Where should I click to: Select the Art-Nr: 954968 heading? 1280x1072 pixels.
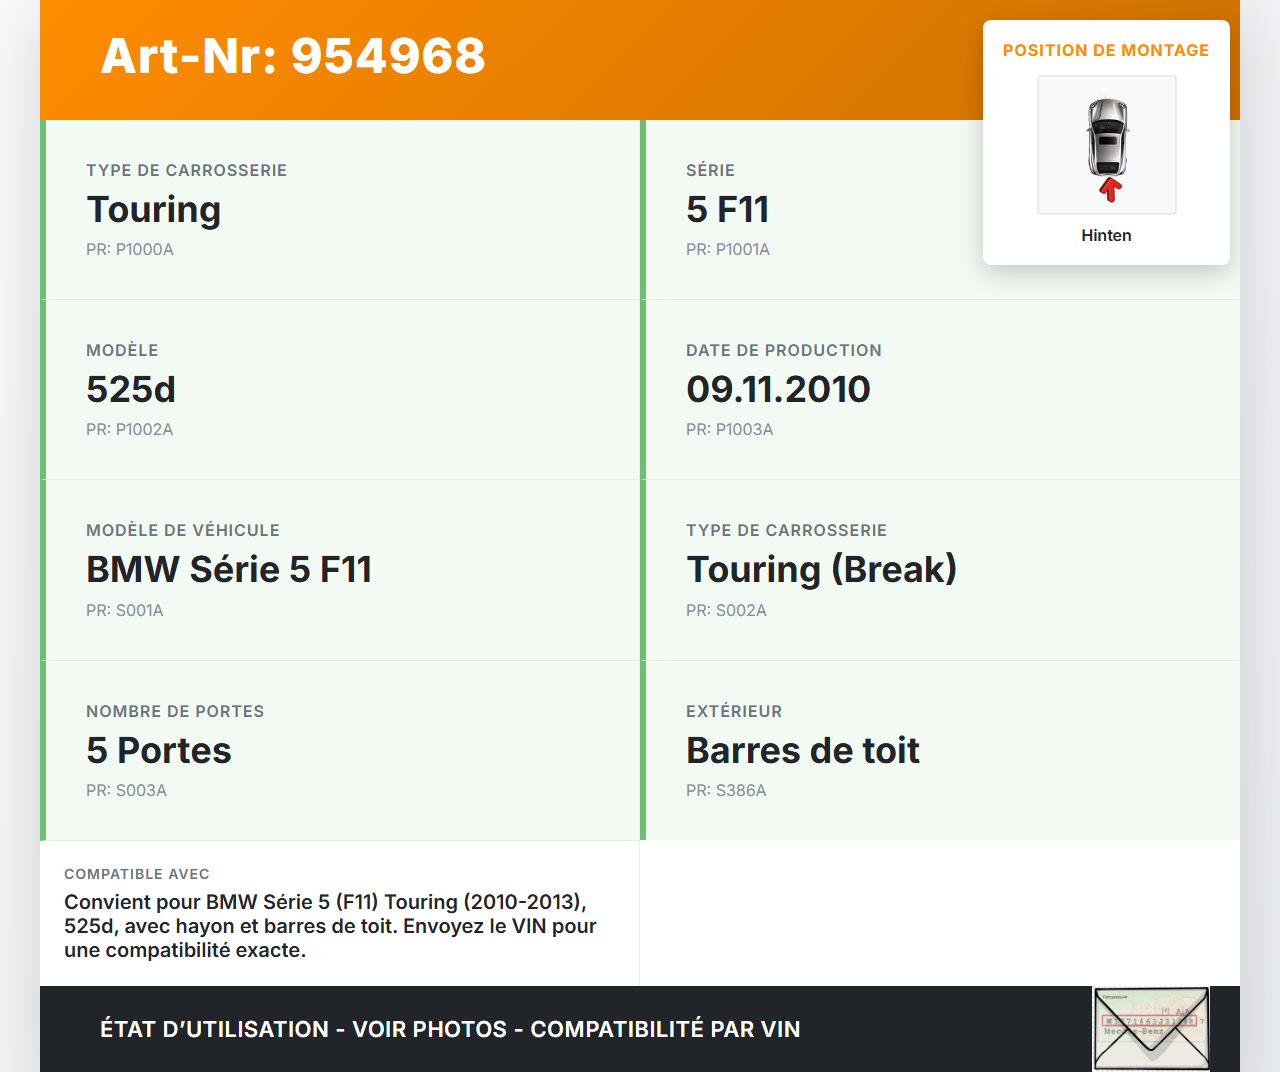[x=293, y=56]
